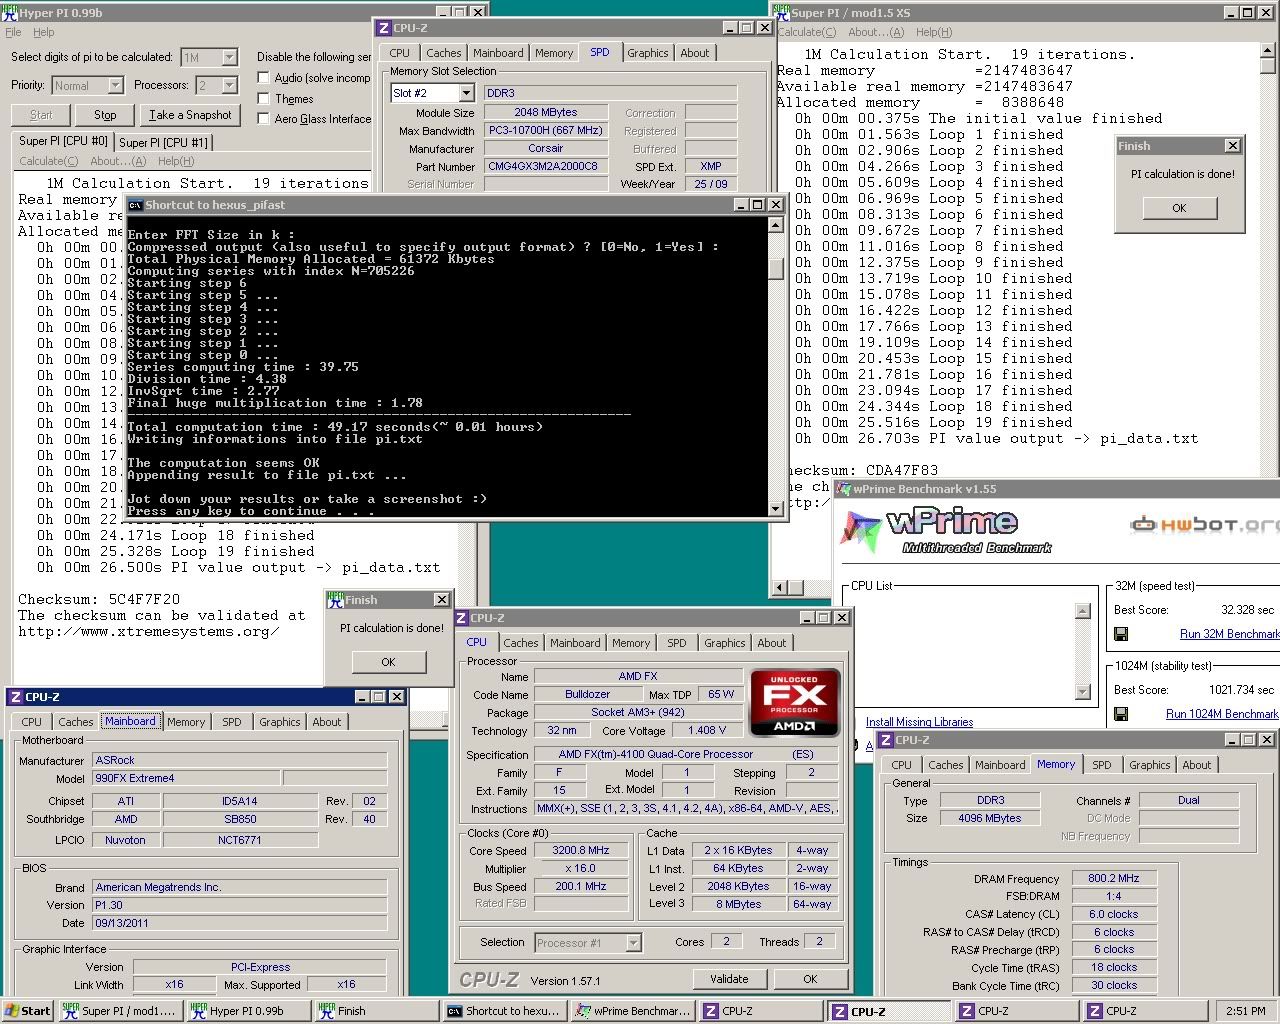Open SPD tab in CPU-Z Memory window

coord(1101,765)
